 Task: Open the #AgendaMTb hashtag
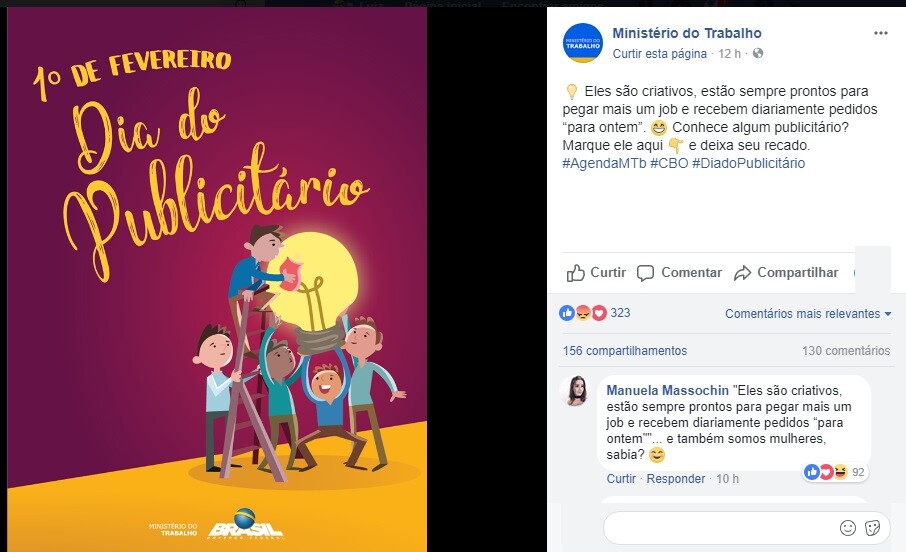coord(604,164)
